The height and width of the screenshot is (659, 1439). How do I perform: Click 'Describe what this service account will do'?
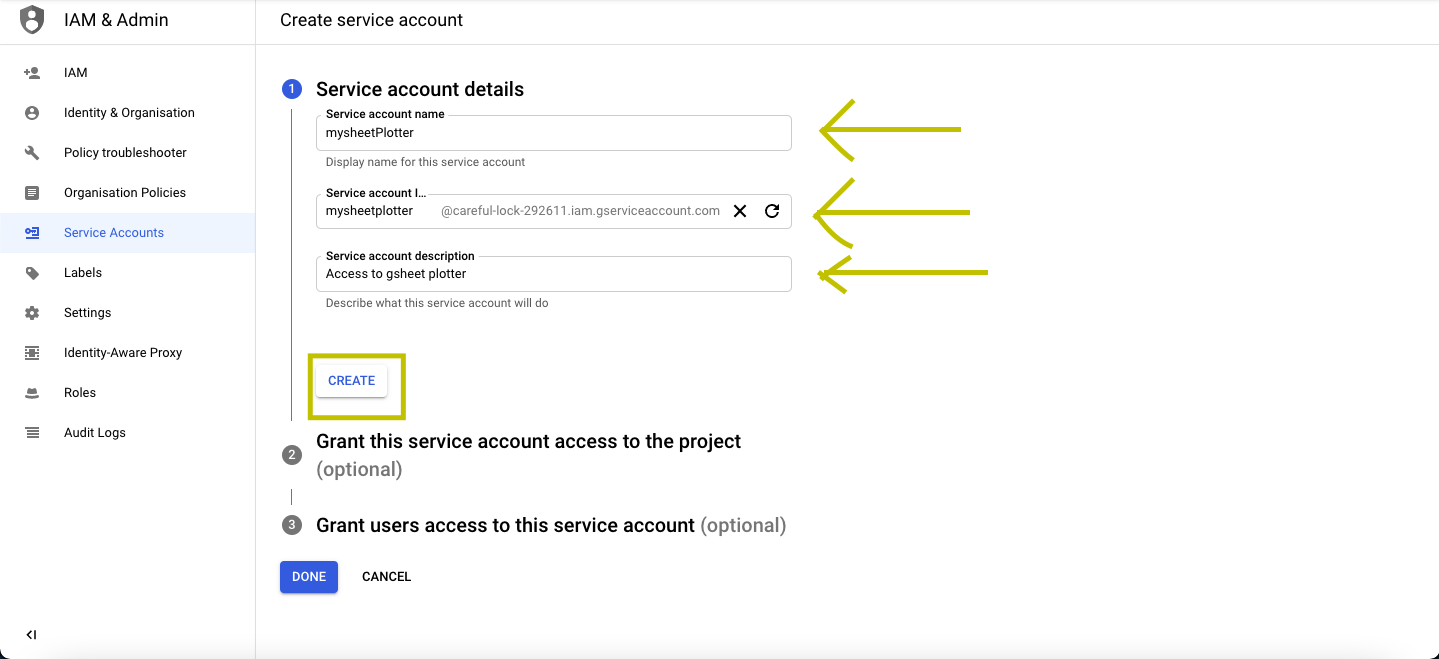point(437,303)
